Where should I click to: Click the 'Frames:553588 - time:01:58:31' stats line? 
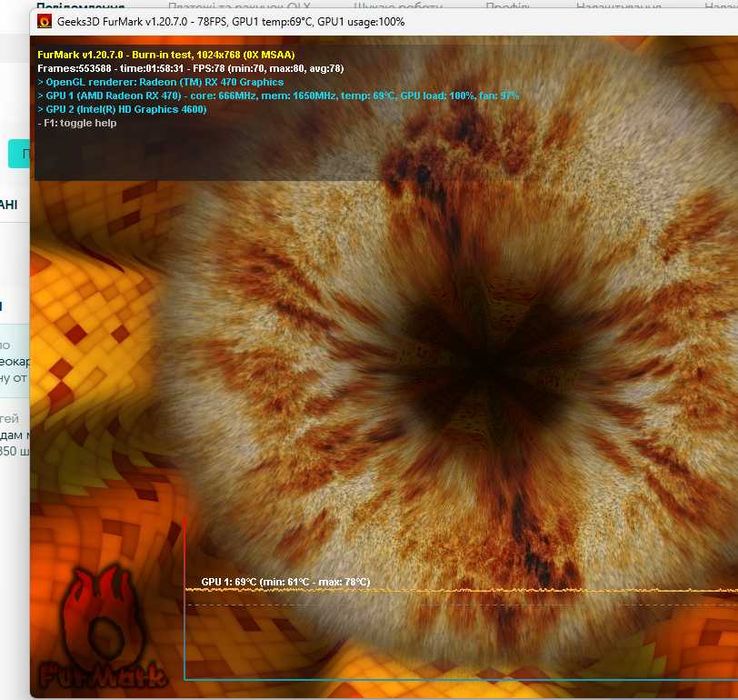[x=191, y=68]
